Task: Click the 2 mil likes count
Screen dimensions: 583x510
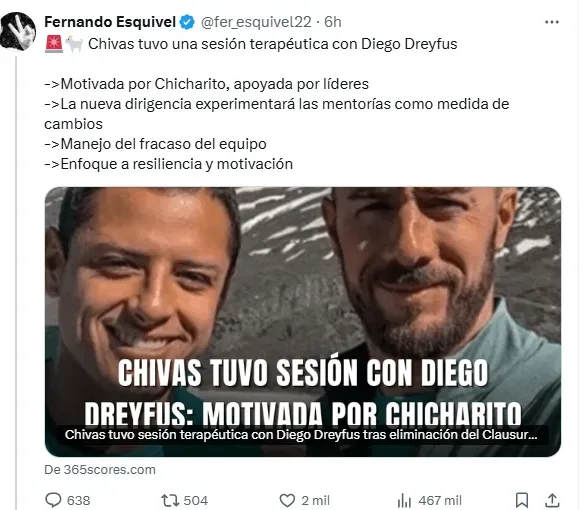Action: click(x=316, y=500)
